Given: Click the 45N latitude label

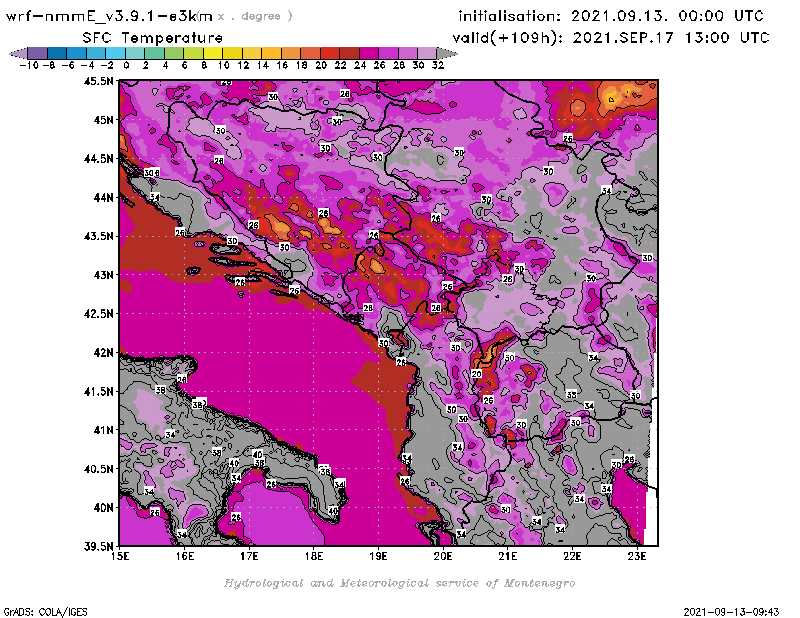Looking at the screenshot, I should coord(103,120).
